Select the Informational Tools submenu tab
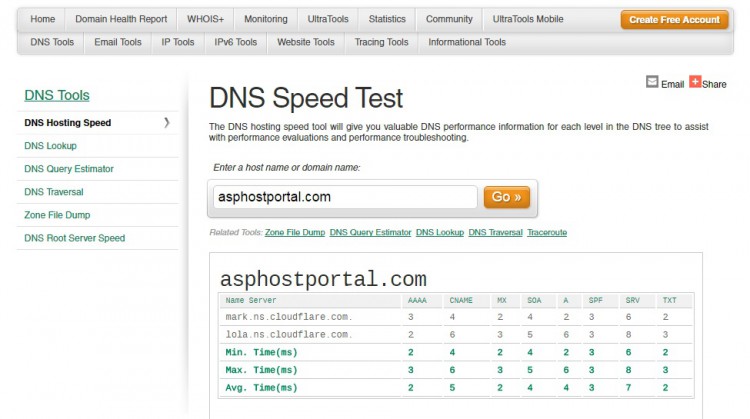The image size is (750, 419). (x=467, y=42)
